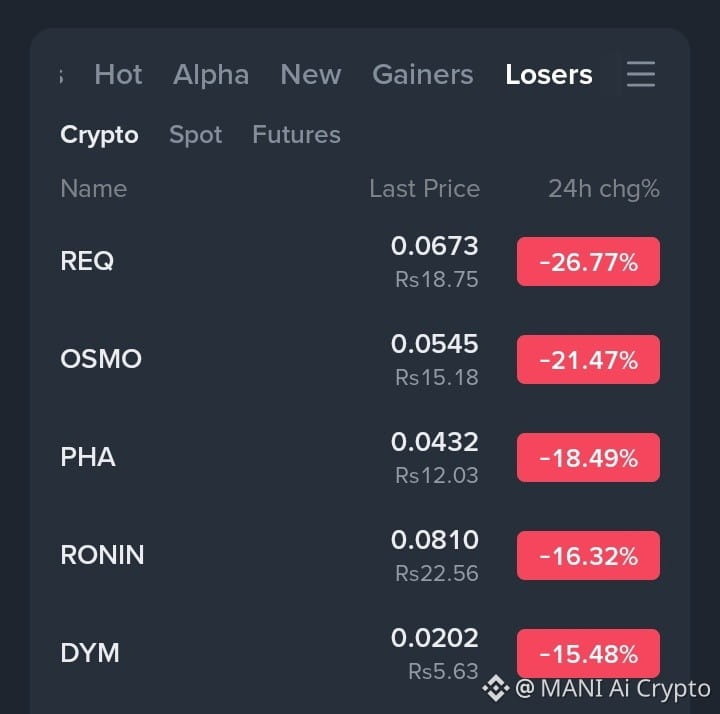Open the OSMO coin row

(360, 360)
